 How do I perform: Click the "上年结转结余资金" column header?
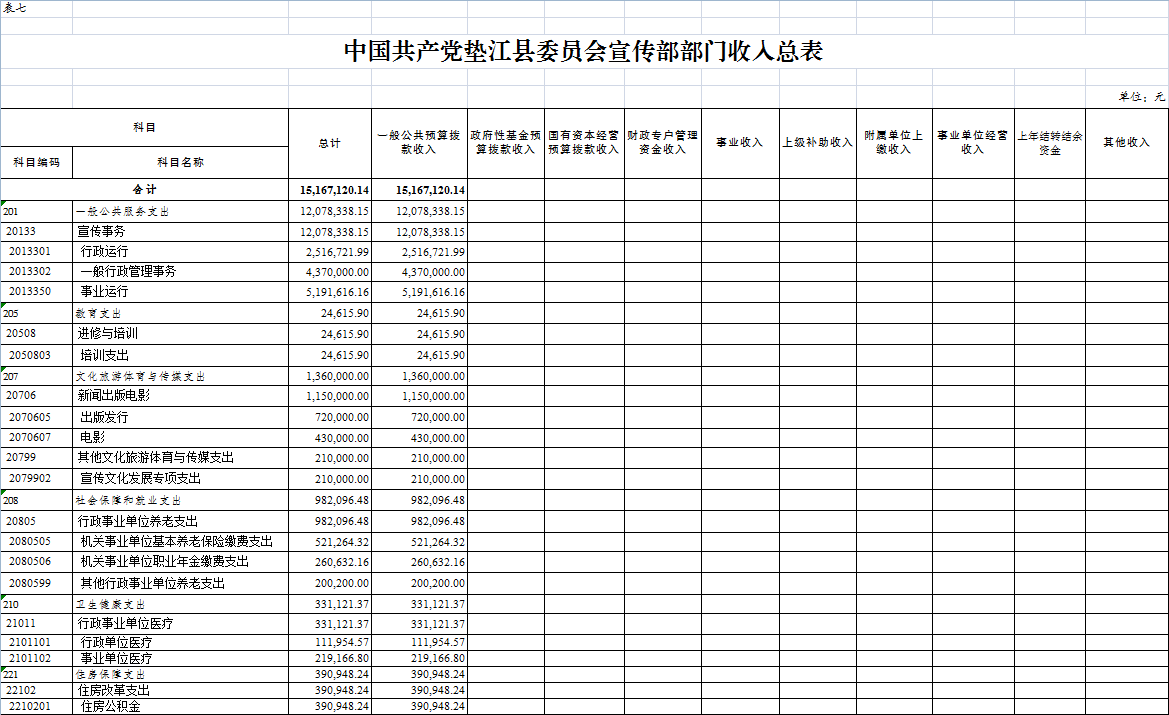(x=1050, y=143)
